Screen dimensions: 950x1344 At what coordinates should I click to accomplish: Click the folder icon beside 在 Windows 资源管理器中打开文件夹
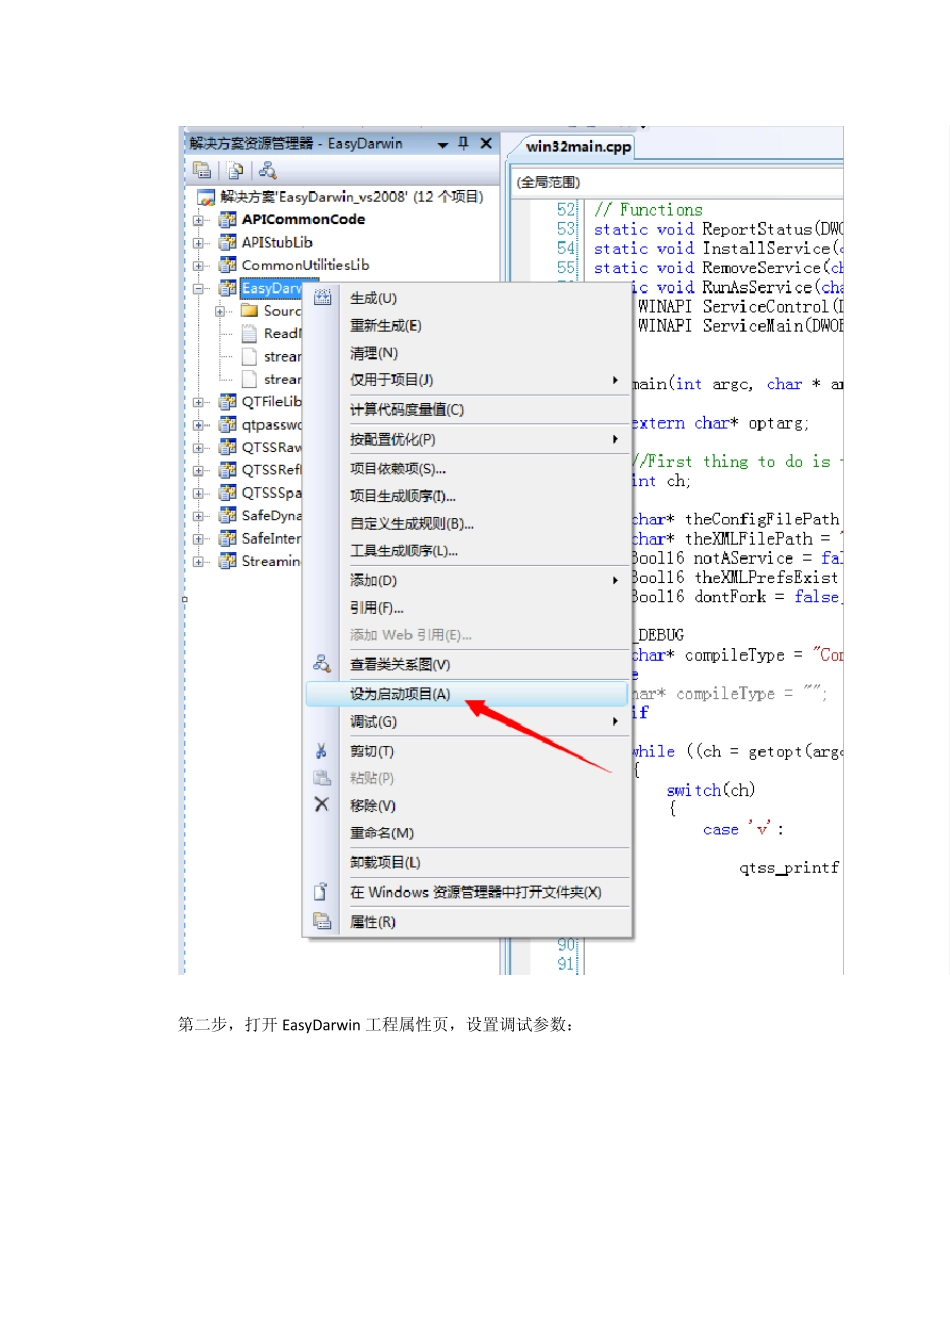coord(322,891)
